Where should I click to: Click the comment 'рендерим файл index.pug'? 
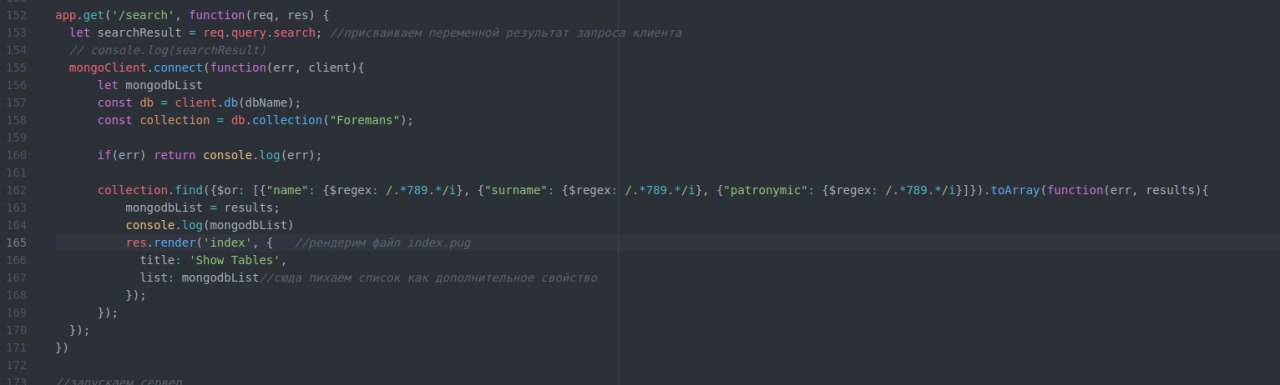[383, 243]
